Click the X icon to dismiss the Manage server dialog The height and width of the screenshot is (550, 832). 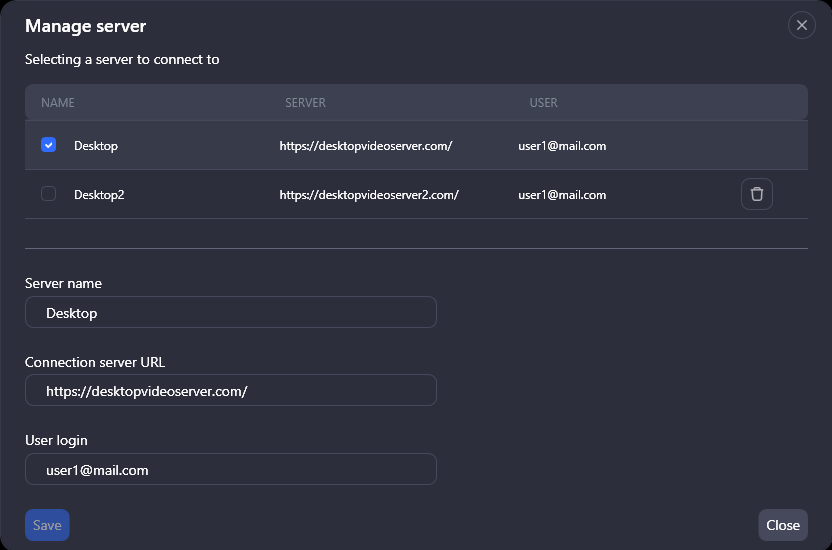click(x=802, y=25)
